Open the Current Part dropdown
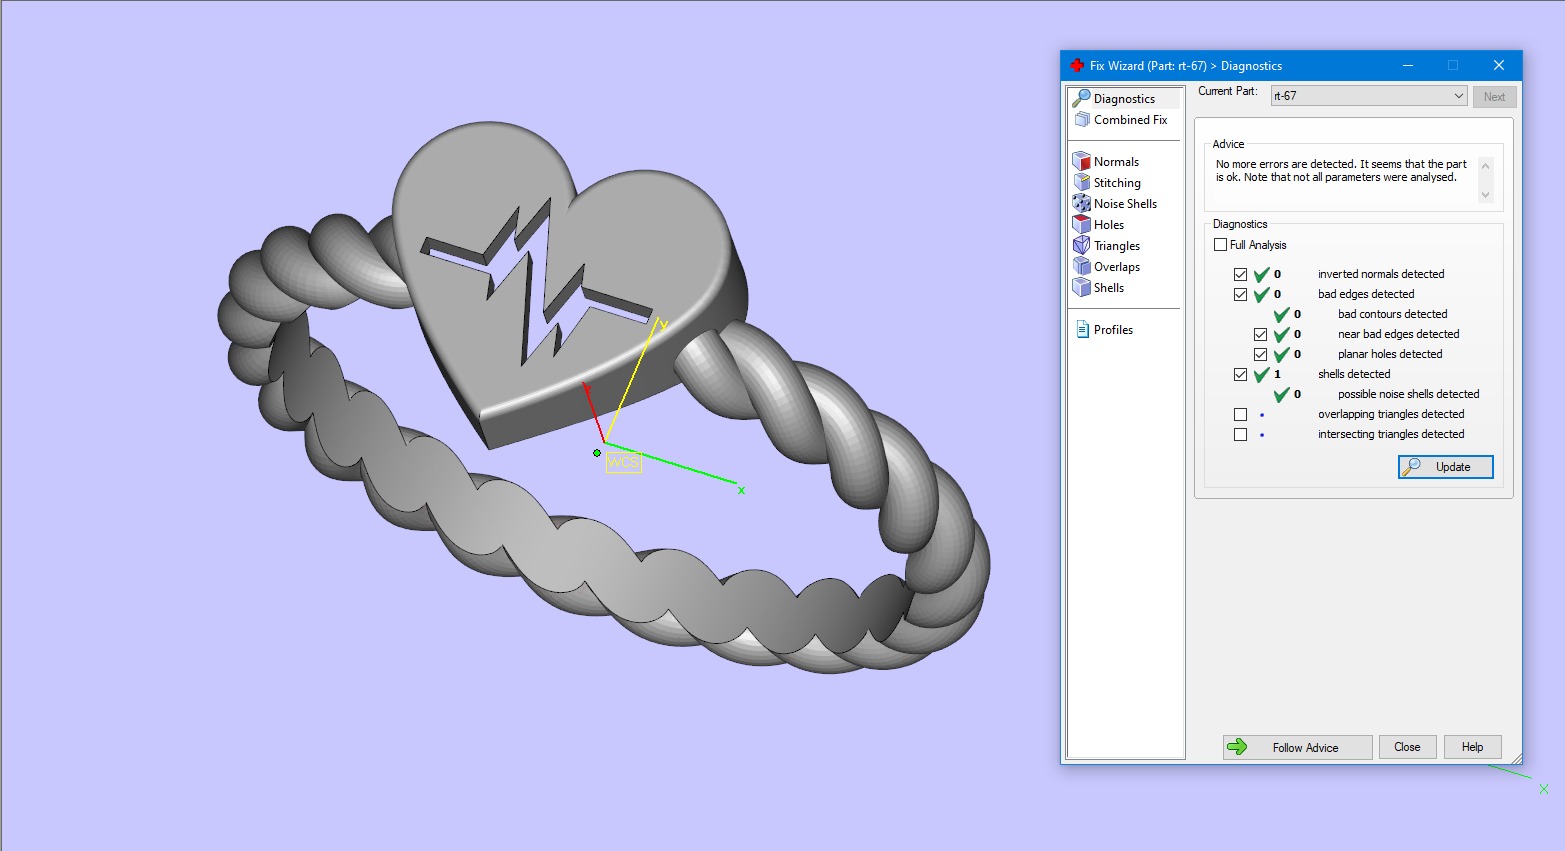 1369,96
